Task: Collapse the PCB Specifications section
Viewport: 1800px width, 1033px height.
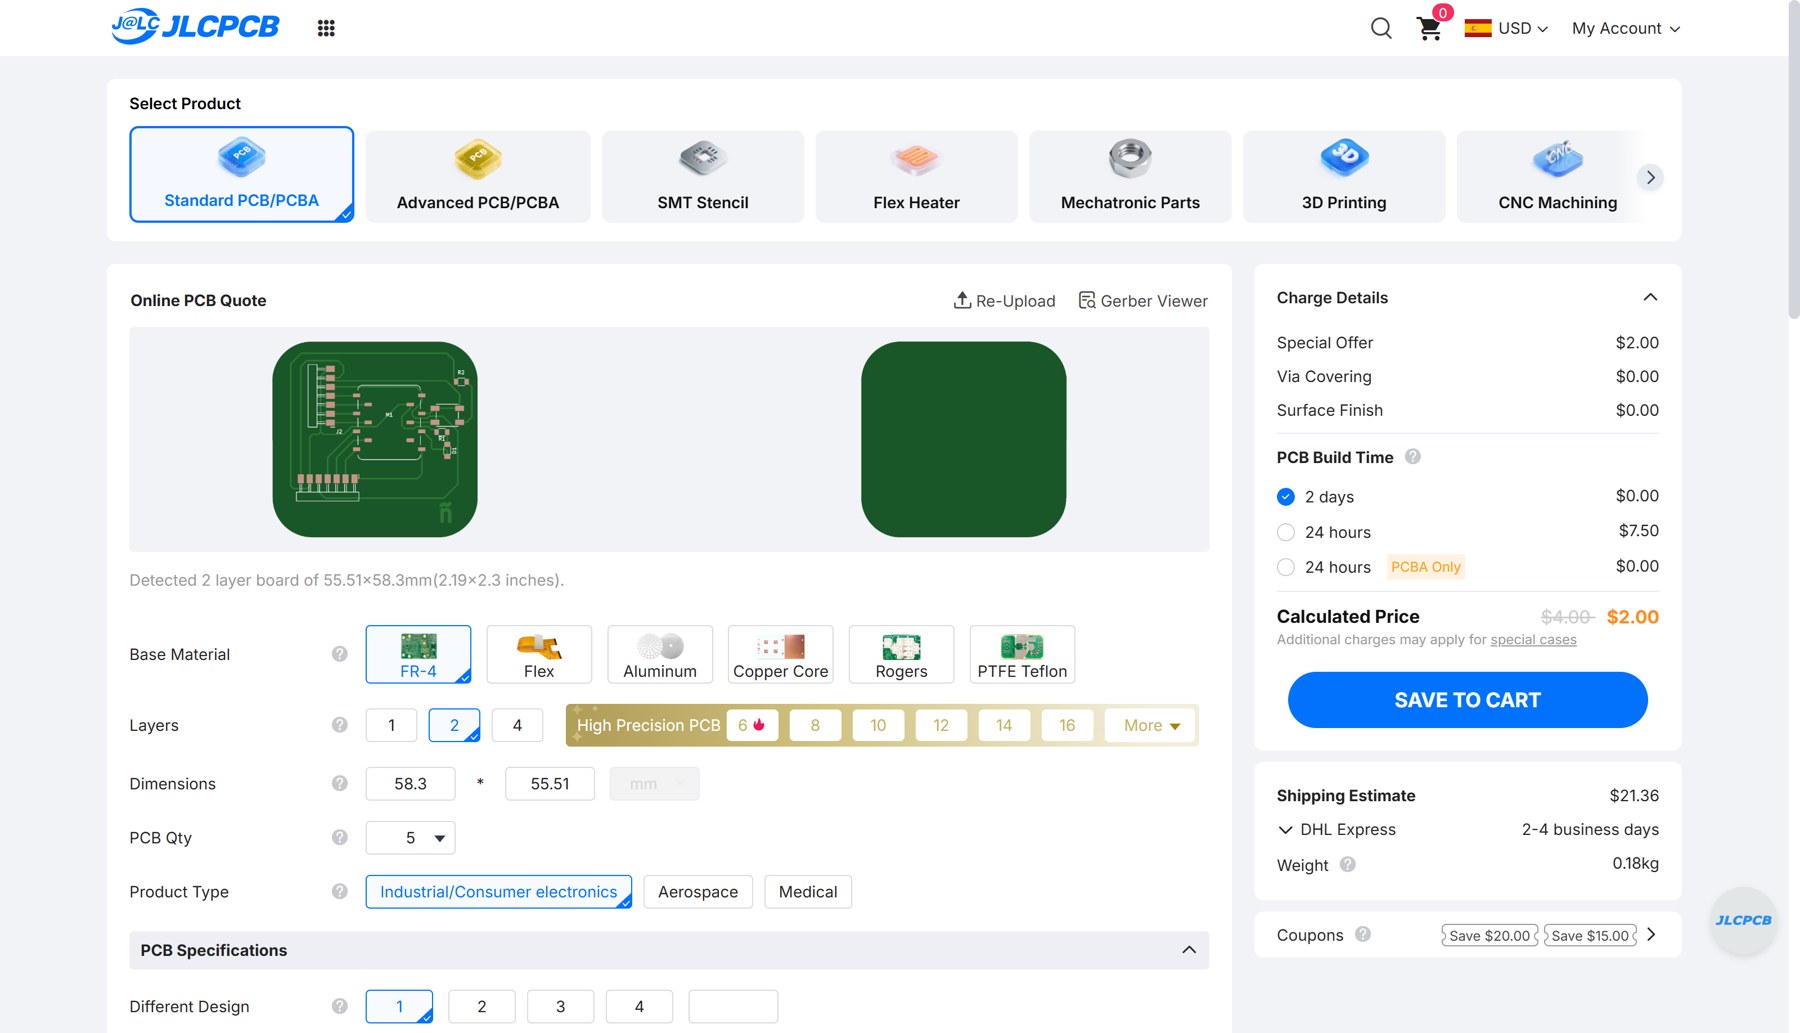Action: pos(1189,950)
